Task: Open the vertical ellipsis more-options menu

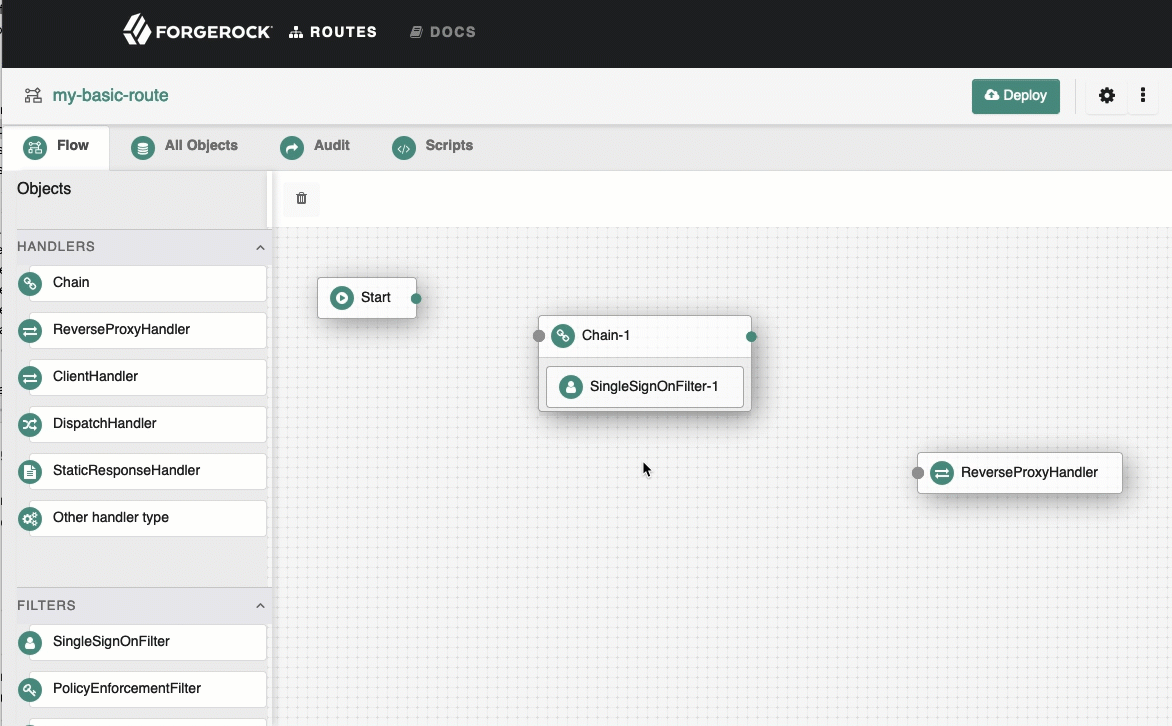Action: click(x=1143, y=95)
